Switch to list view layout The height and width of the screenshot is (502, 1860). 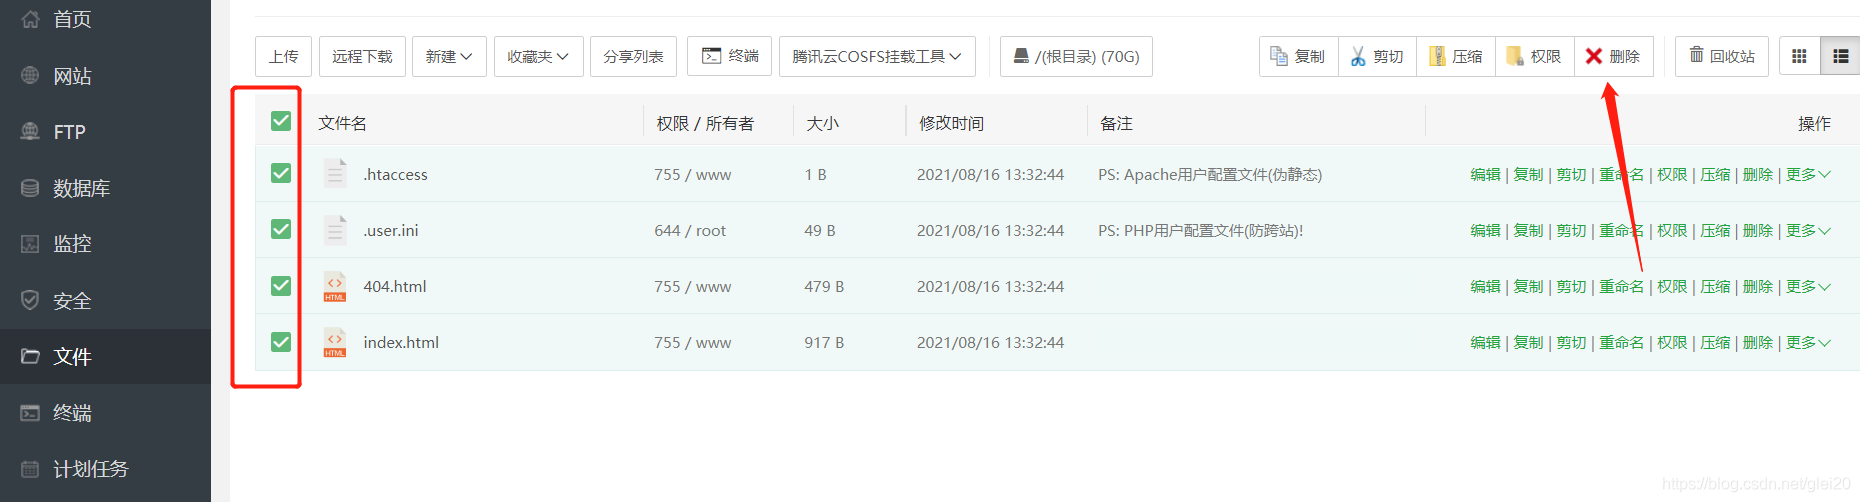pos(1840,56)
